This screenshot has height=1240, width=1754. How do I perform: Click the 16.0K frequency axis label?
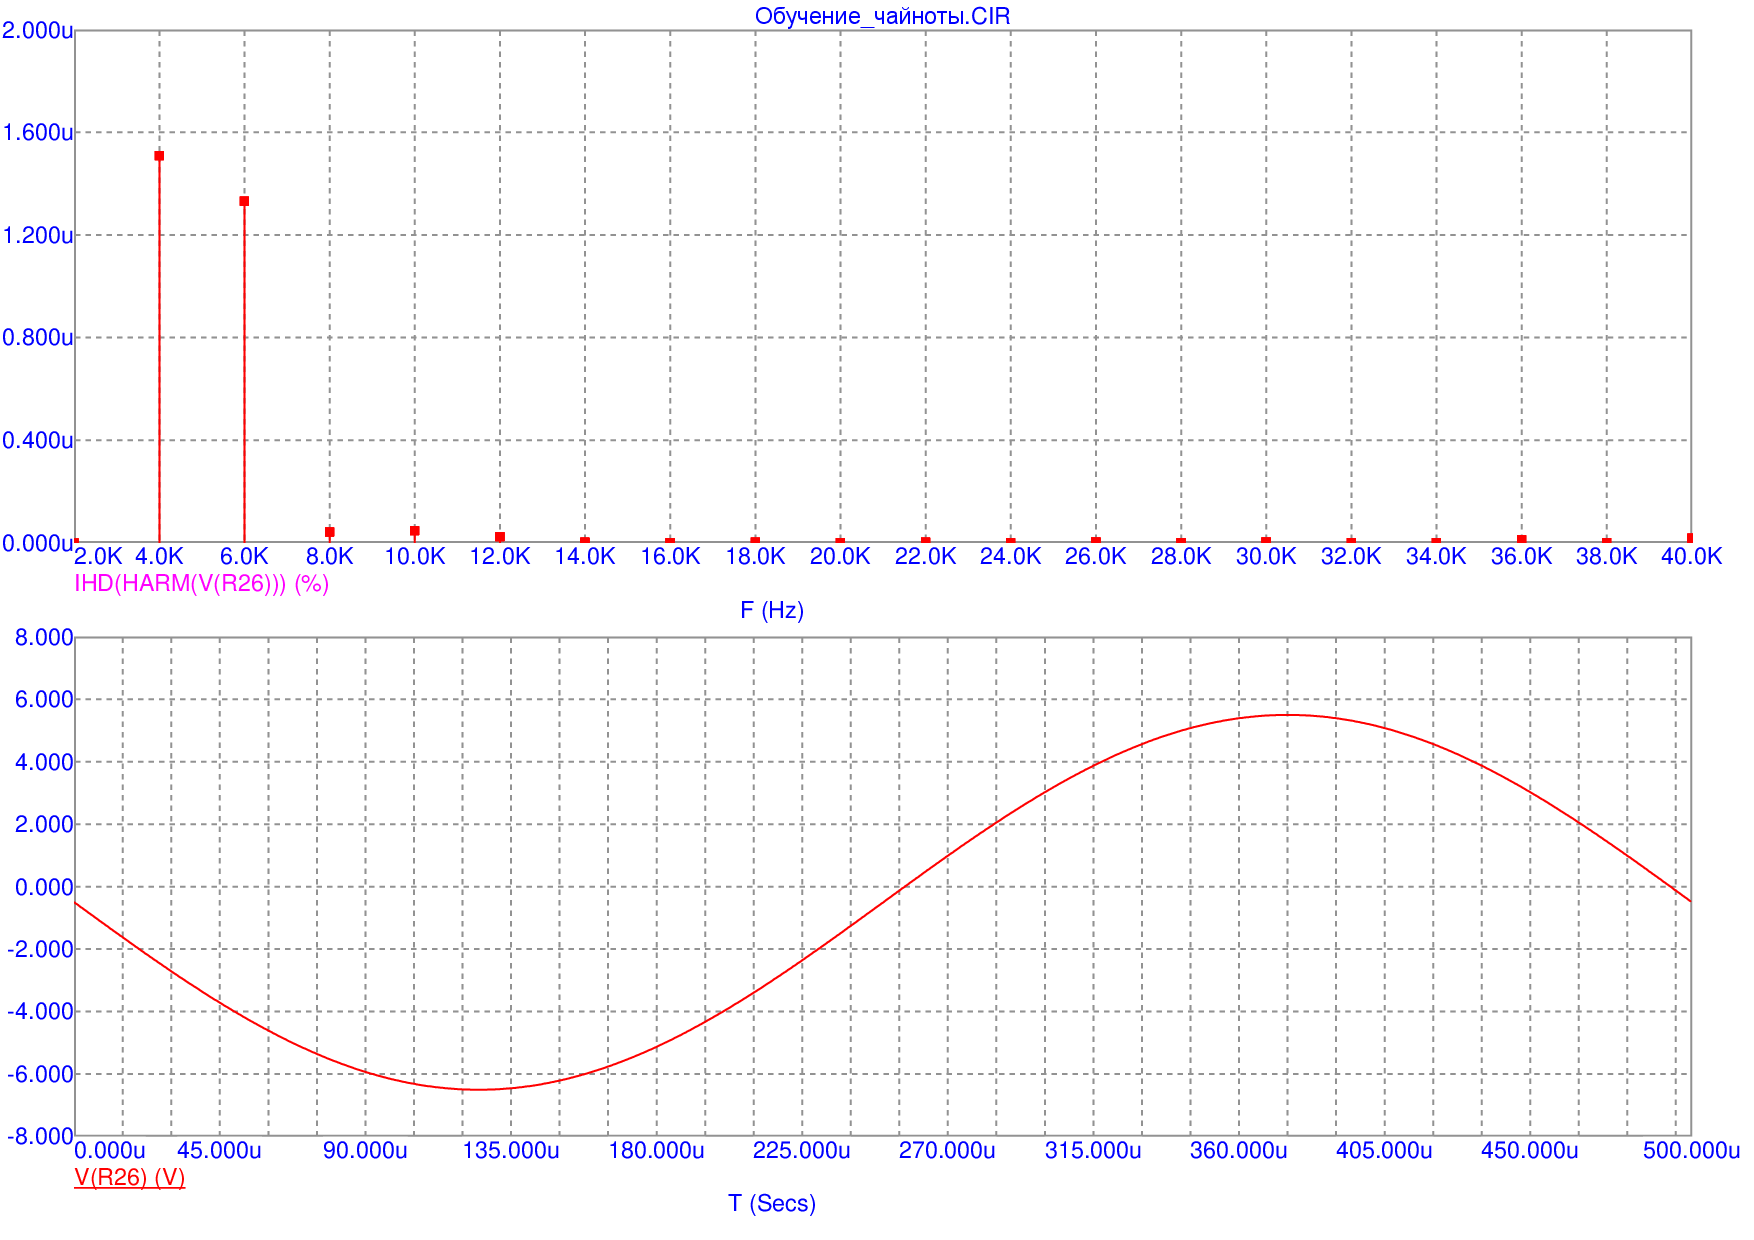(670, 556)
